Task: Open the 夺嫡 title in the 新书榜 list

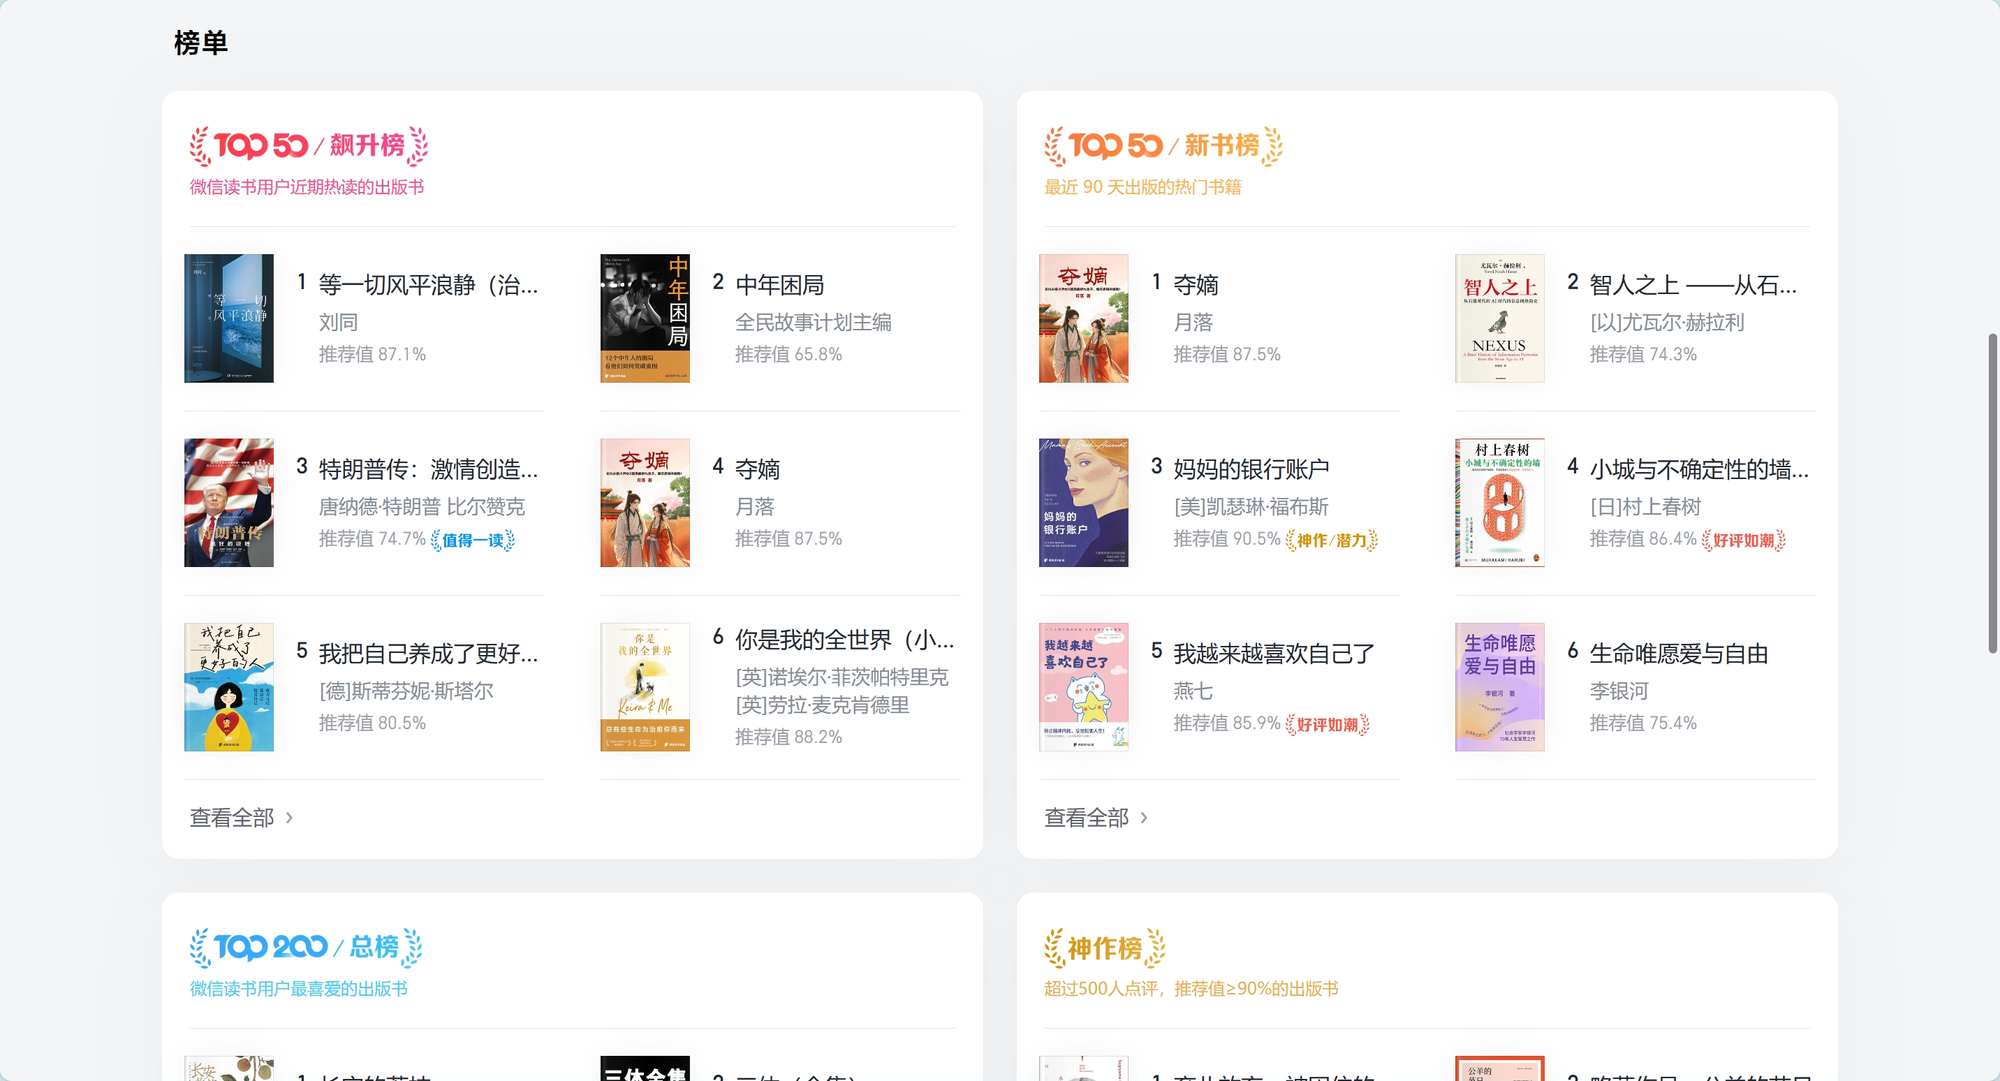Action: [x=1196, y=285]
